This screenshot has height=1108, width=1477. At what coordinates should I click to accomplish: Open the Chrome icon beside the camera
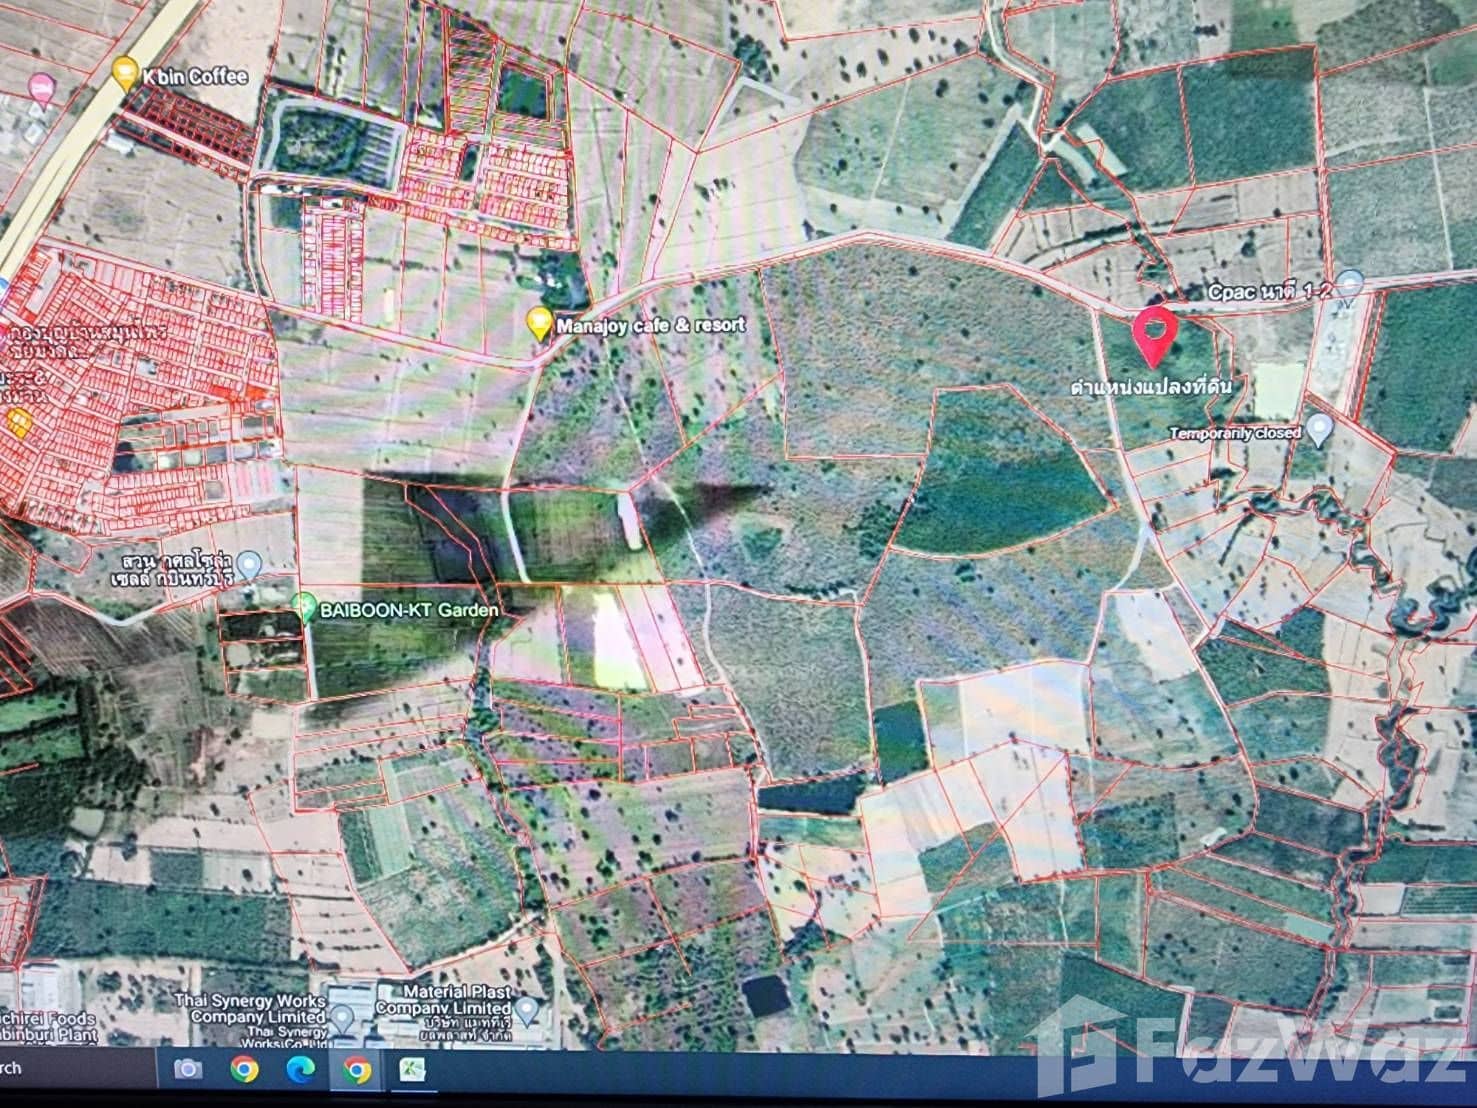(244, 1070)
